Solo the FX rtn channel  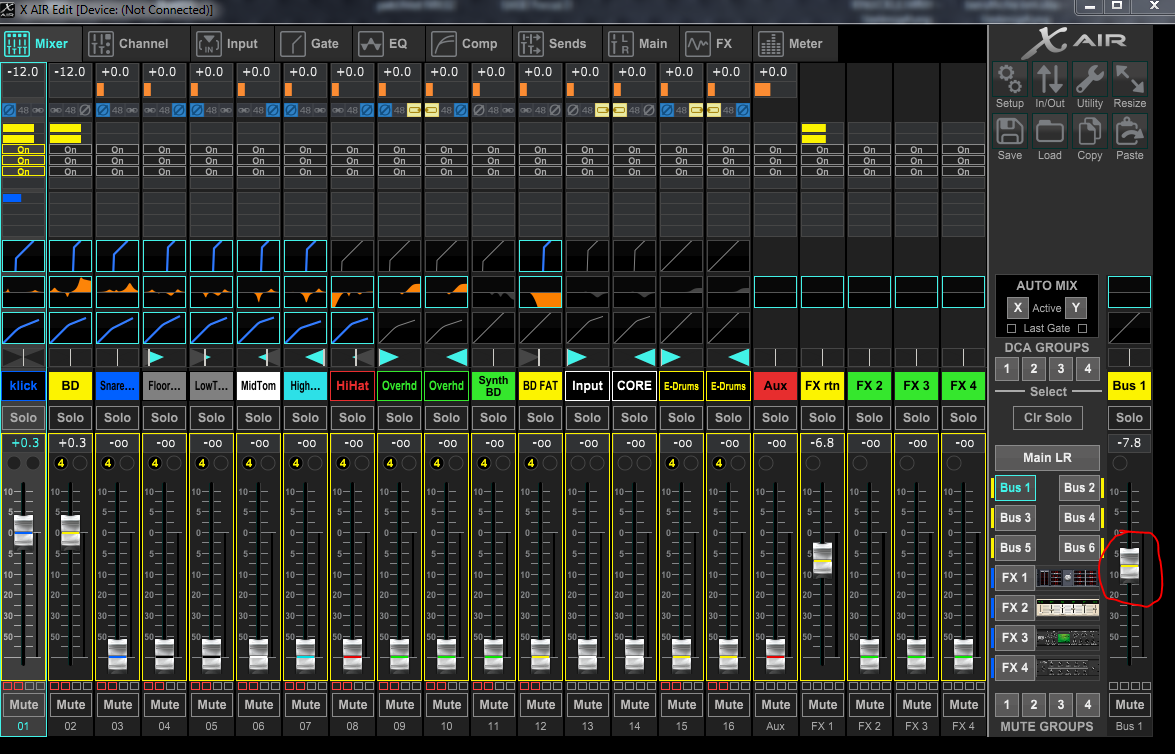tap(822, 417)
